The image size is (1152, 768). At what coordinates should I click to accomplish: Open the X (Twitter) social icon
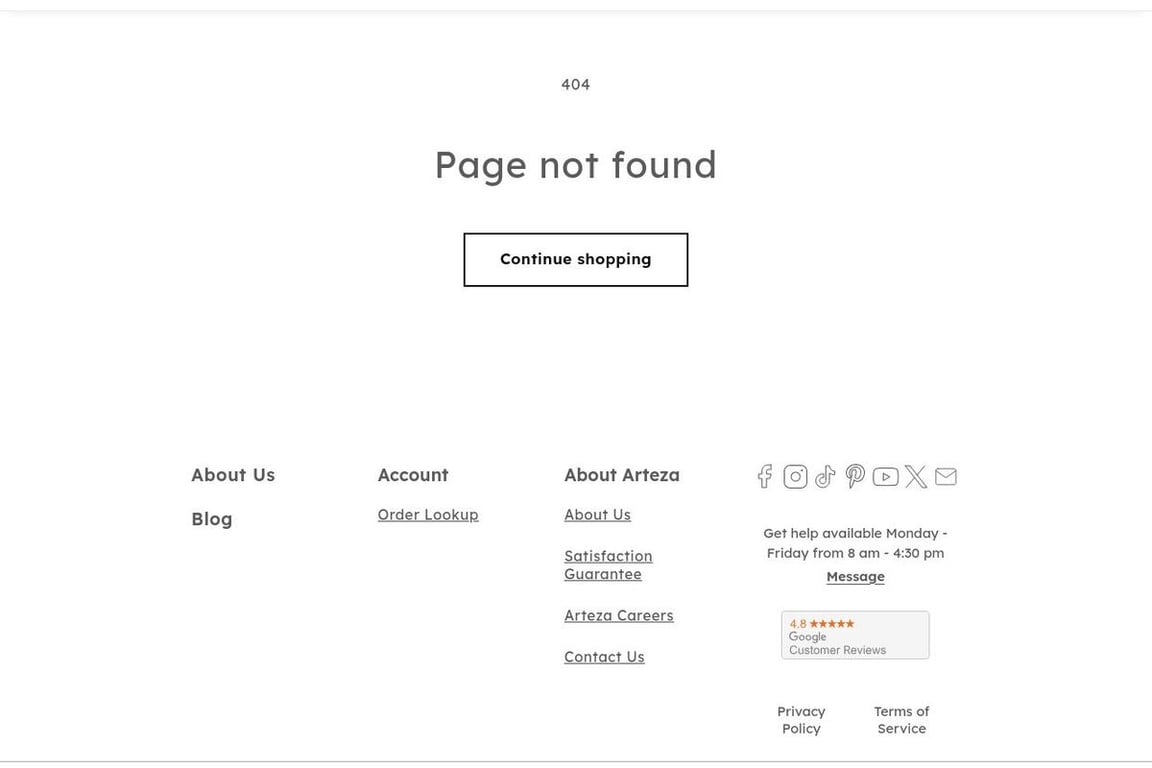[915, 476]
